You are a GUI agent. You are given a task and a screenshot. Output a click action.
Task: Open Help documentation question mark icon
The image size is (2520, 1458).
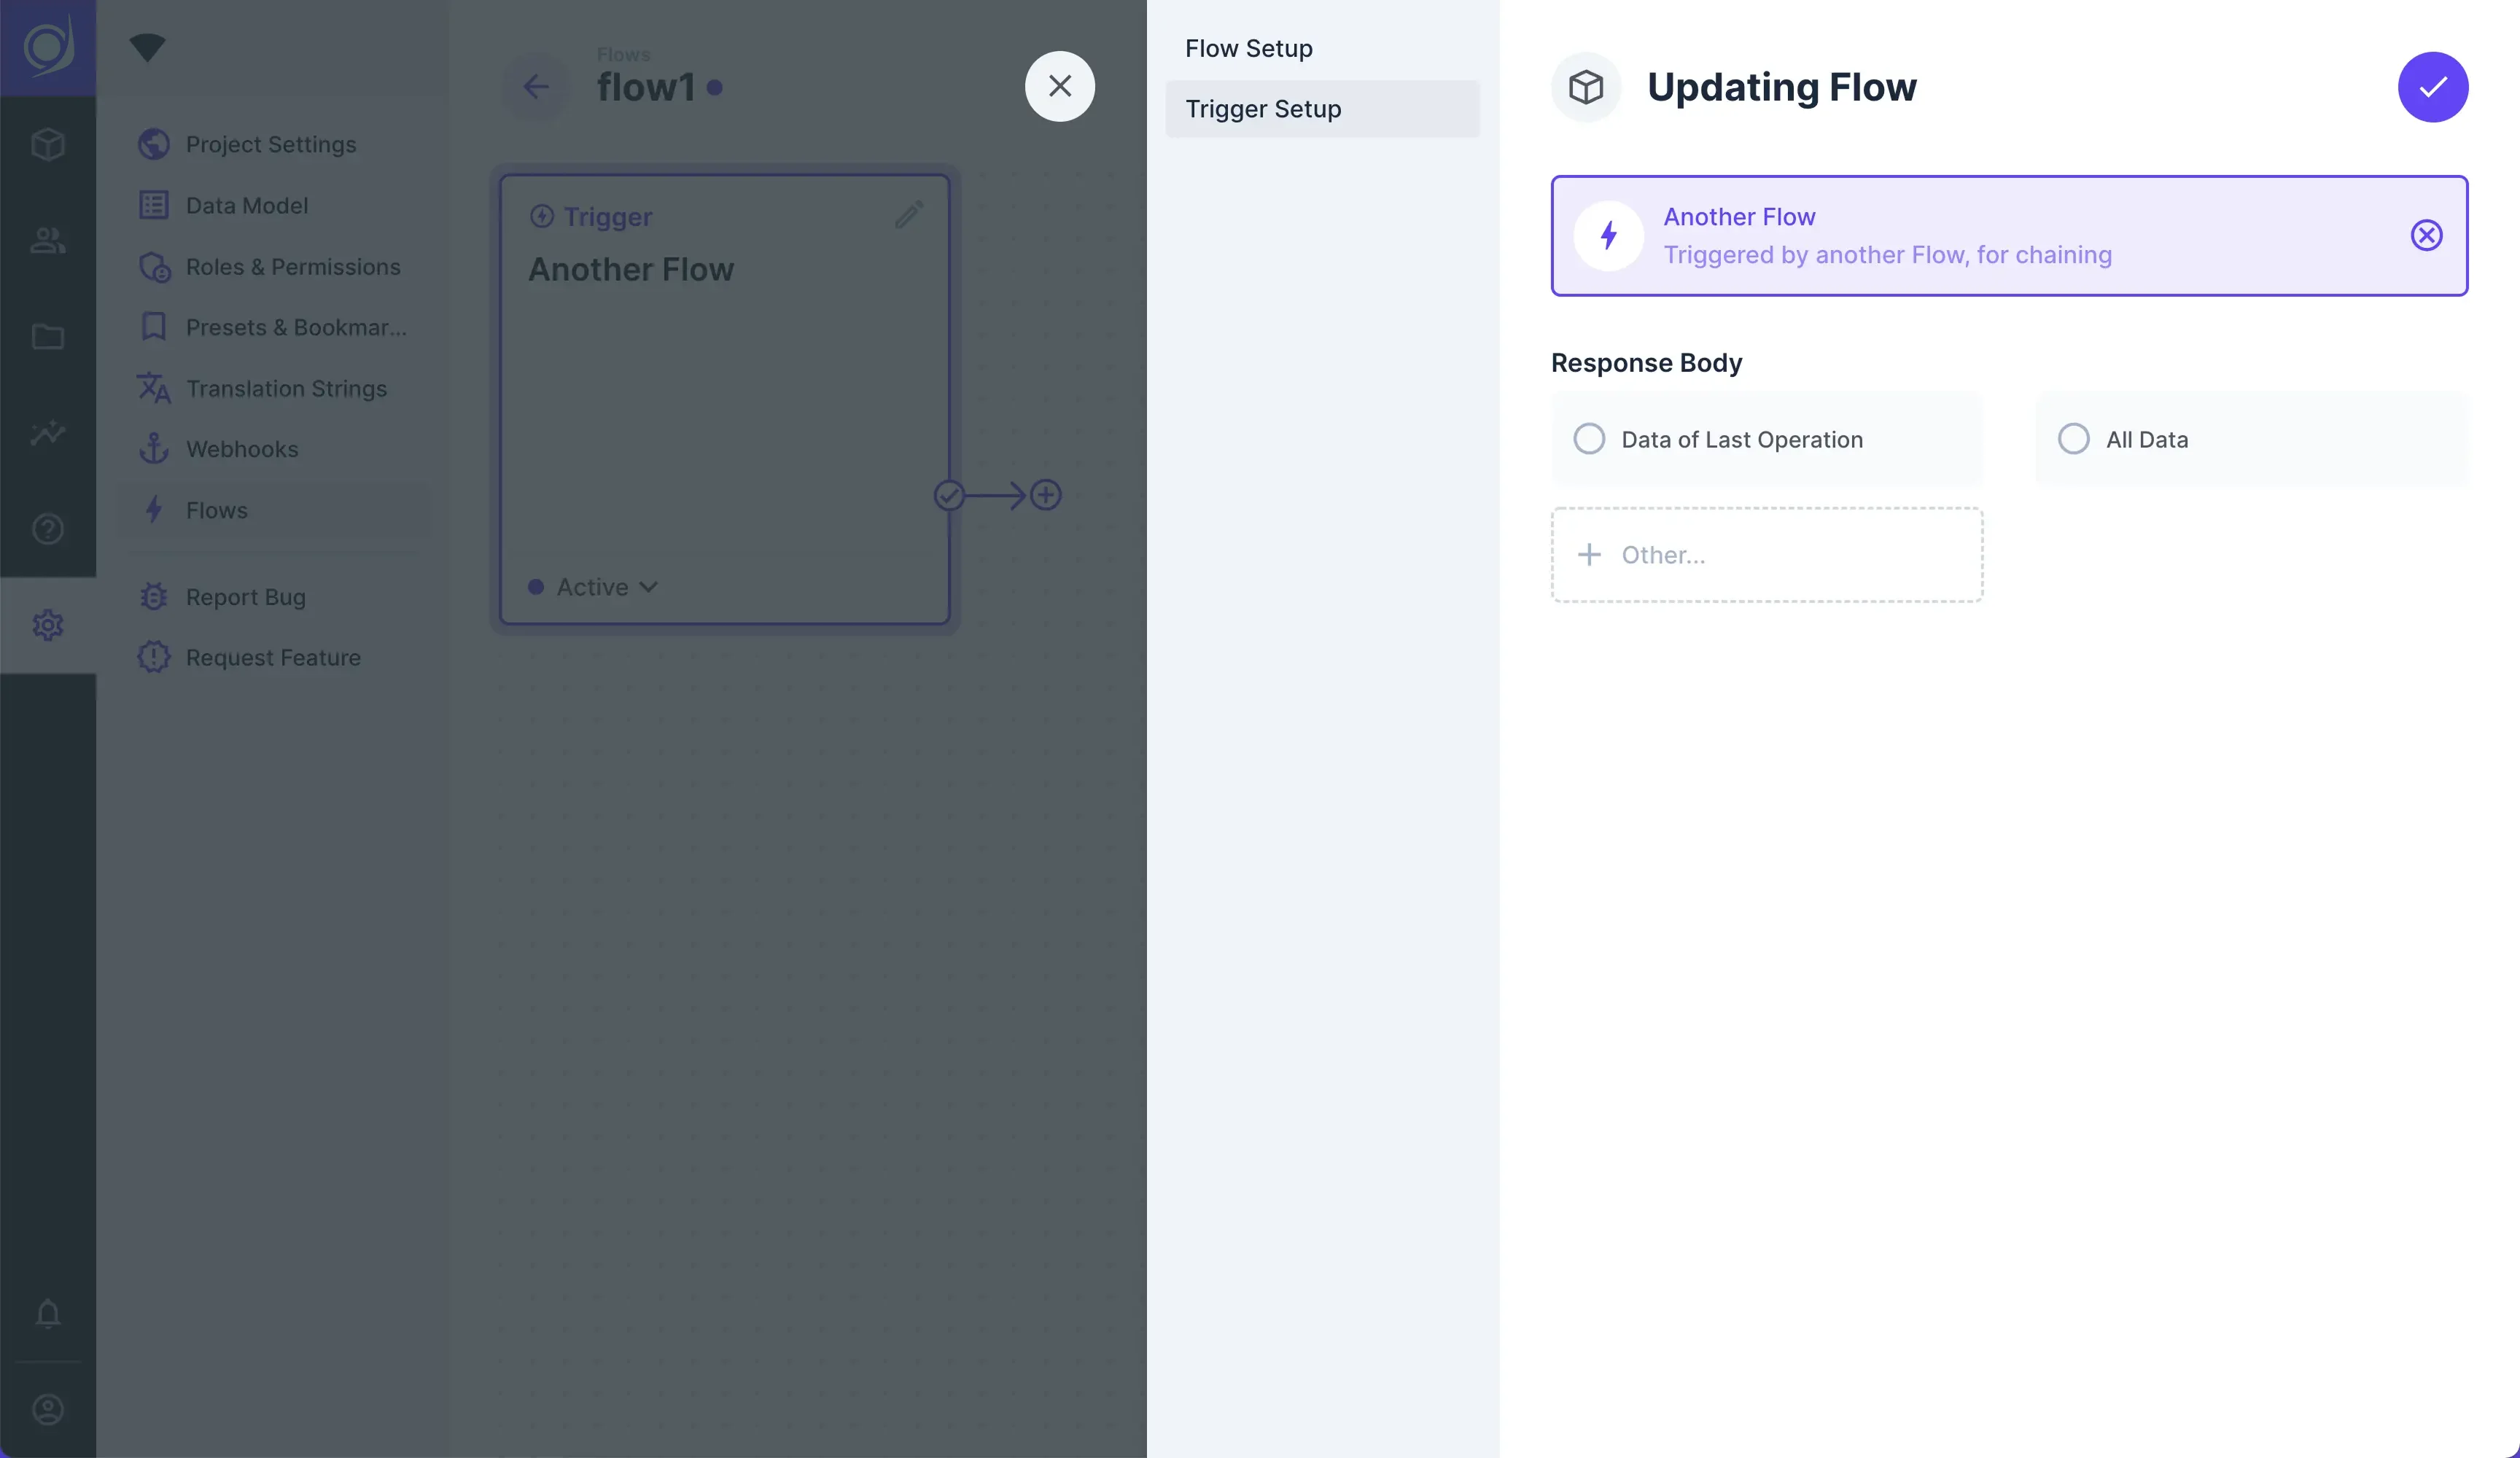(x=48, y=528)
